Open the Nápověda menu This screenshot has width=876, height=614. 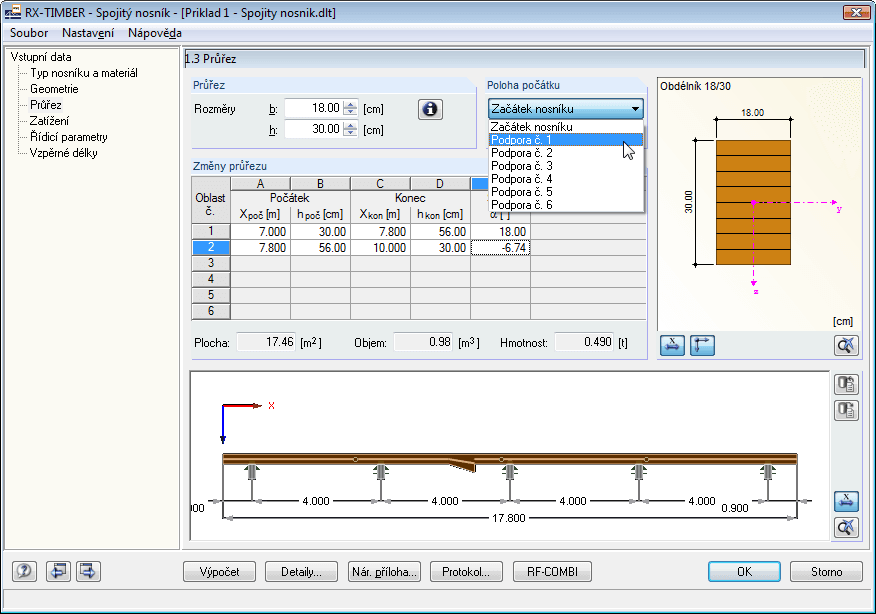tap(155, 33)
